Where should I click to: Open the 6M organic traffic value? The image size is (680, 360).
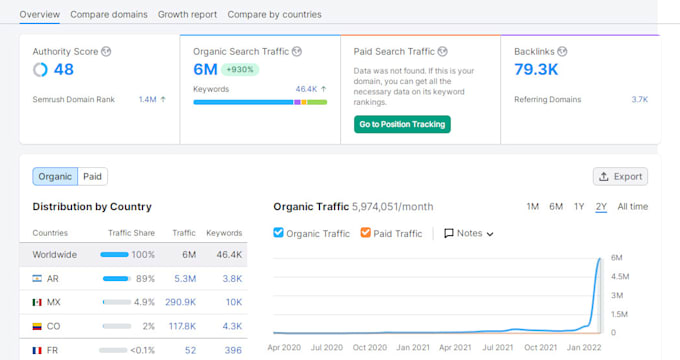tap(205, 69)
